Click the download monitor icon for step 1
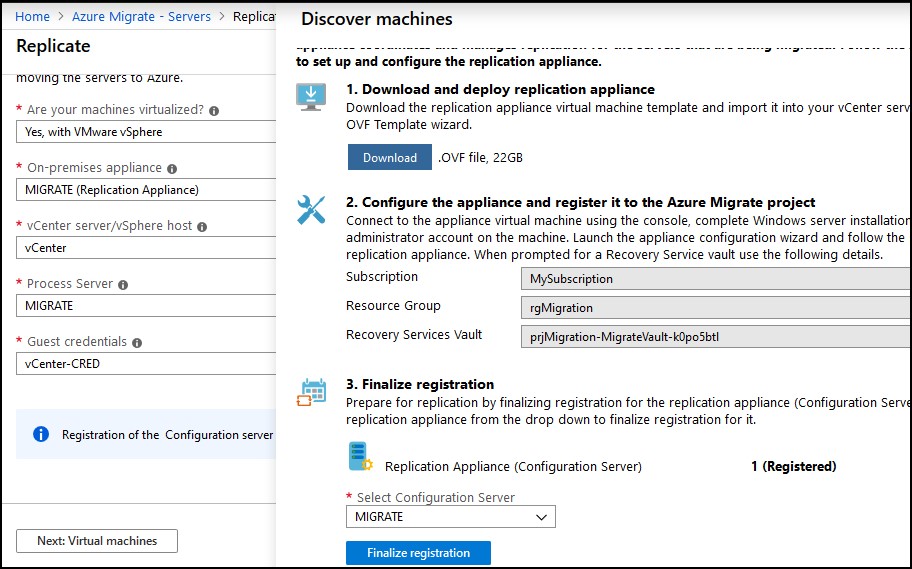Image resolution: width=912 pixels, height=569 pixels. (311, 97)
